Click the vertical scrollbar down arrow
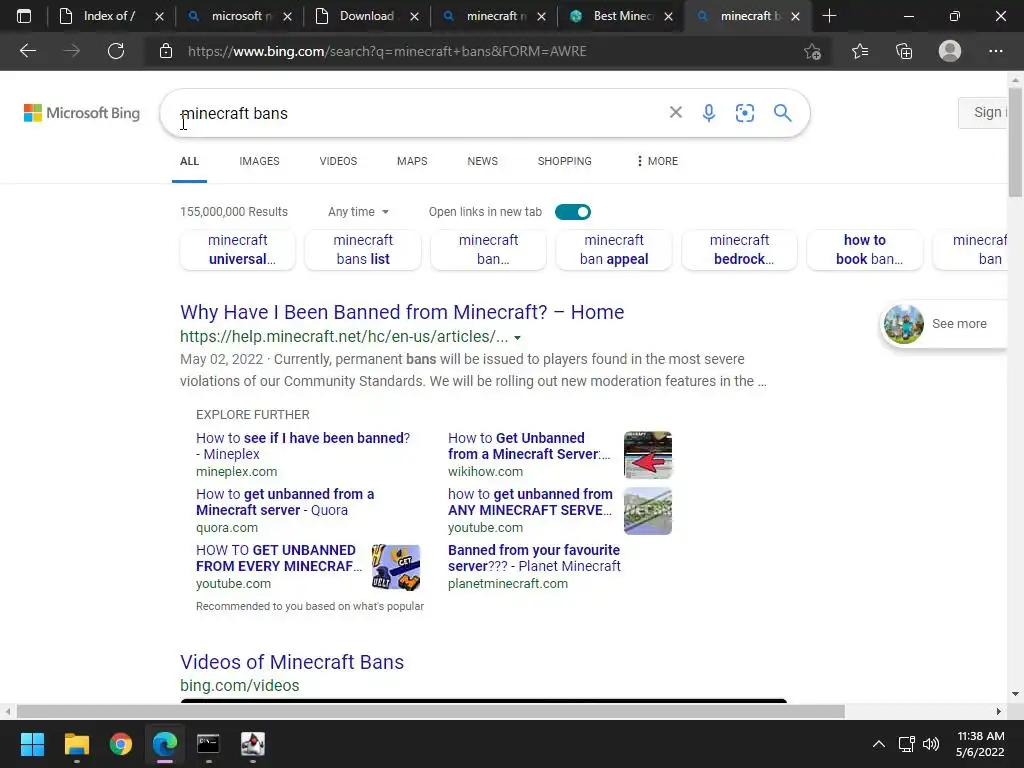This screenshot has width=1024, height=768. [x=1015, y=694]
